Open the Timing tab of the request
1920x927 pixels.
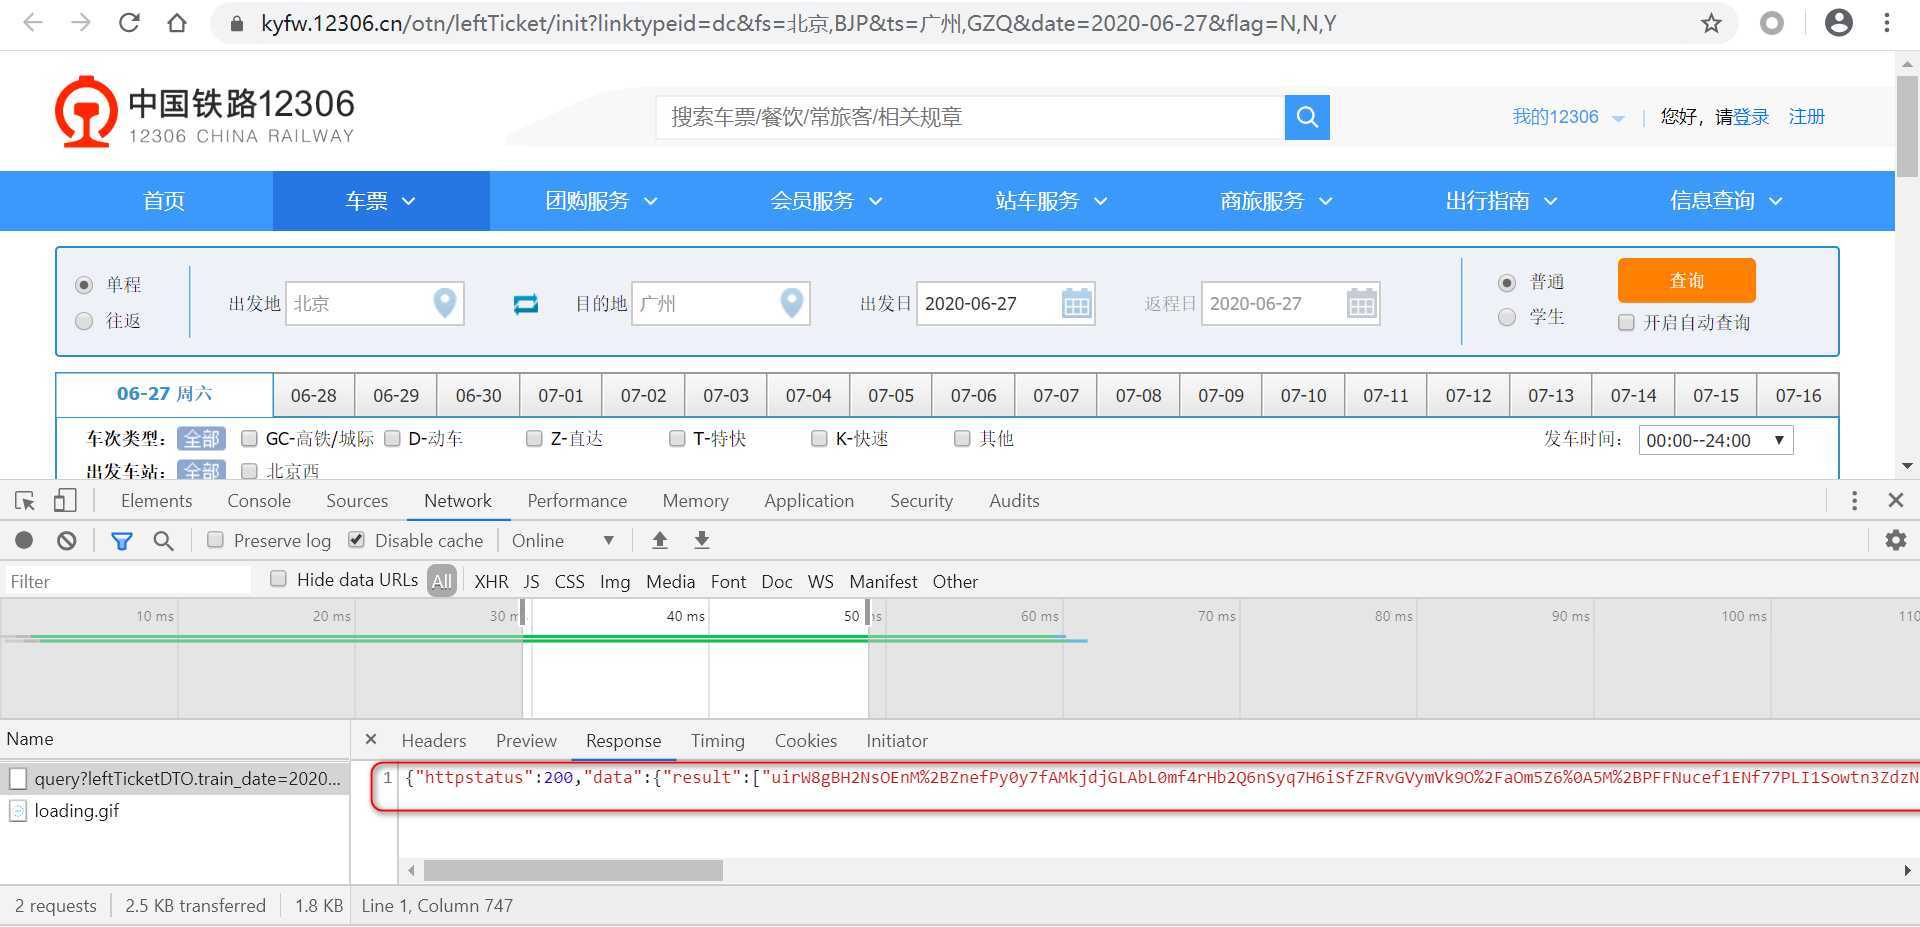point(717,741)
